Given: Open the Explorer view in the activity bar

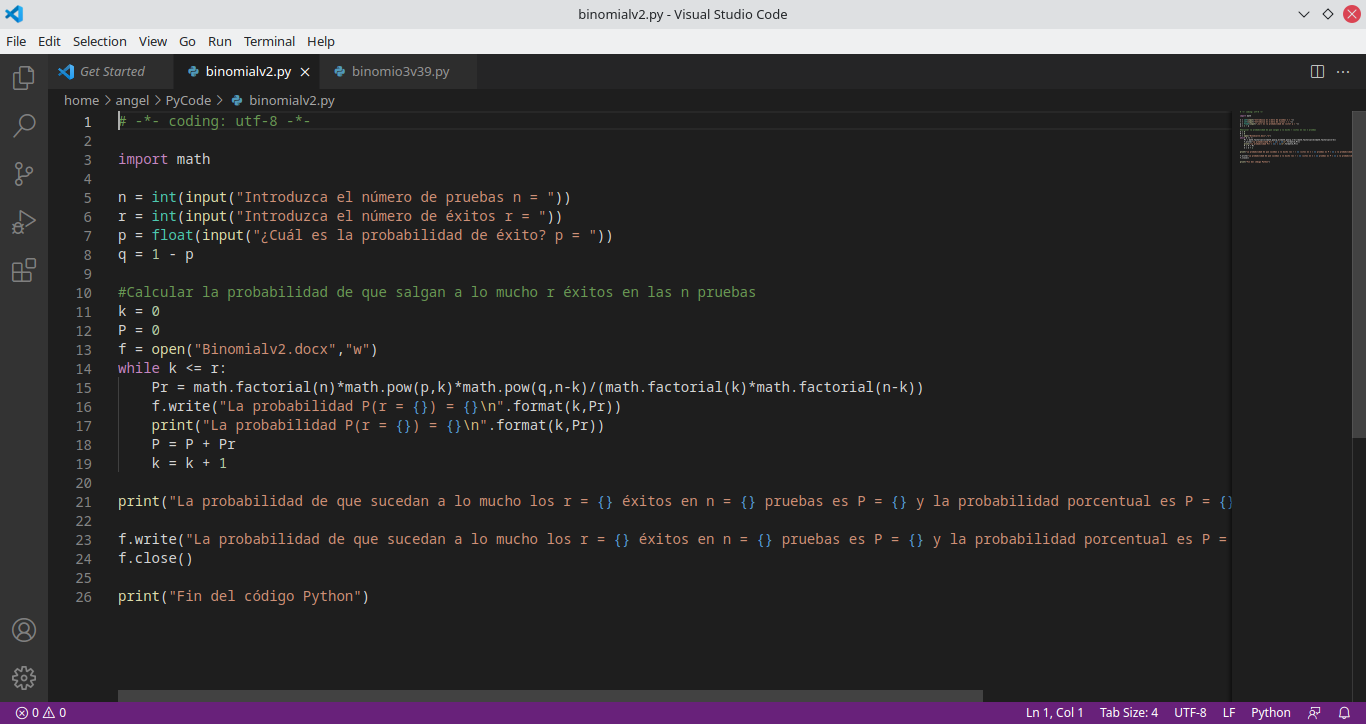Looking at the screenshot, I should [24, 78].
